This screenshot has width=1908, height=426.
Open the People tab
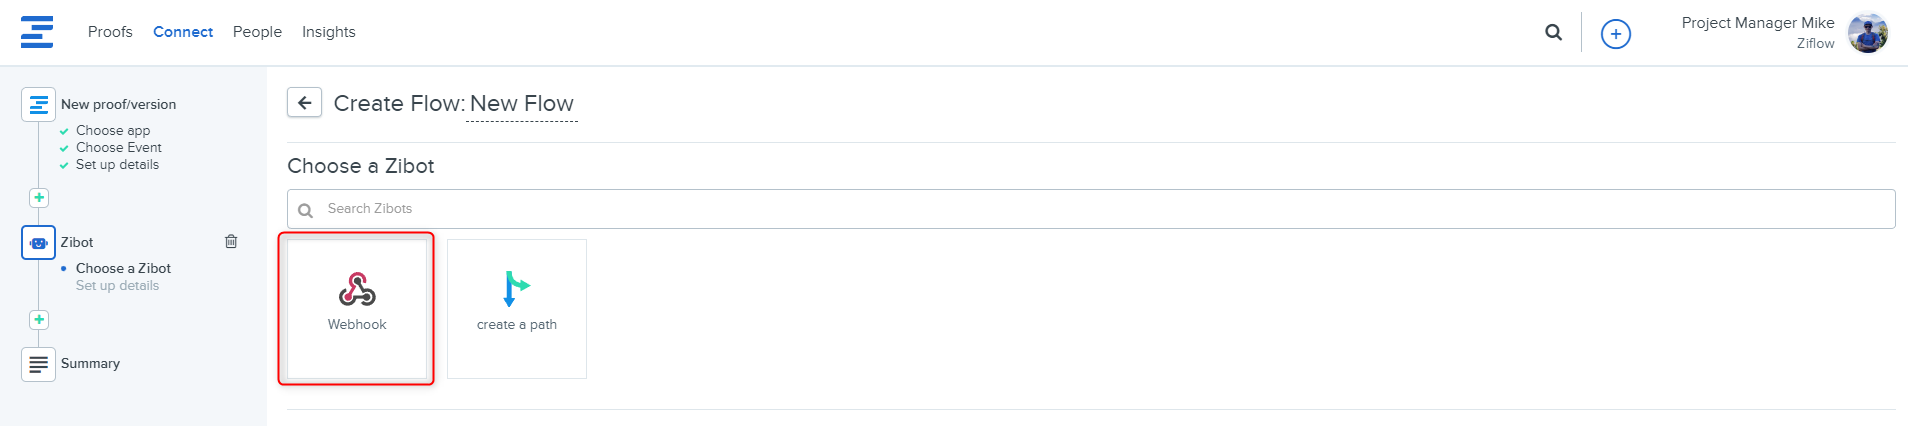(x=257, y=32)
